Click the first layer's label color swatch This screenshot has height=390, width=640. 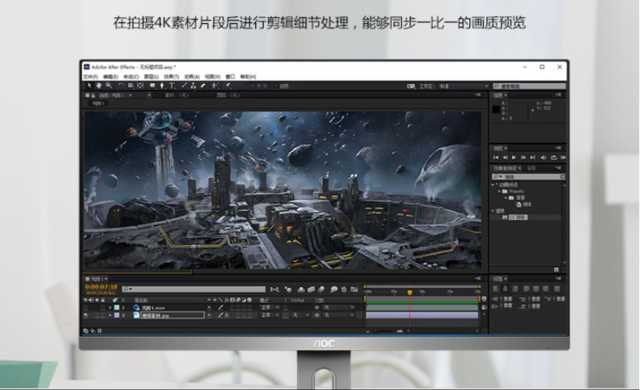tap(117, 308)
